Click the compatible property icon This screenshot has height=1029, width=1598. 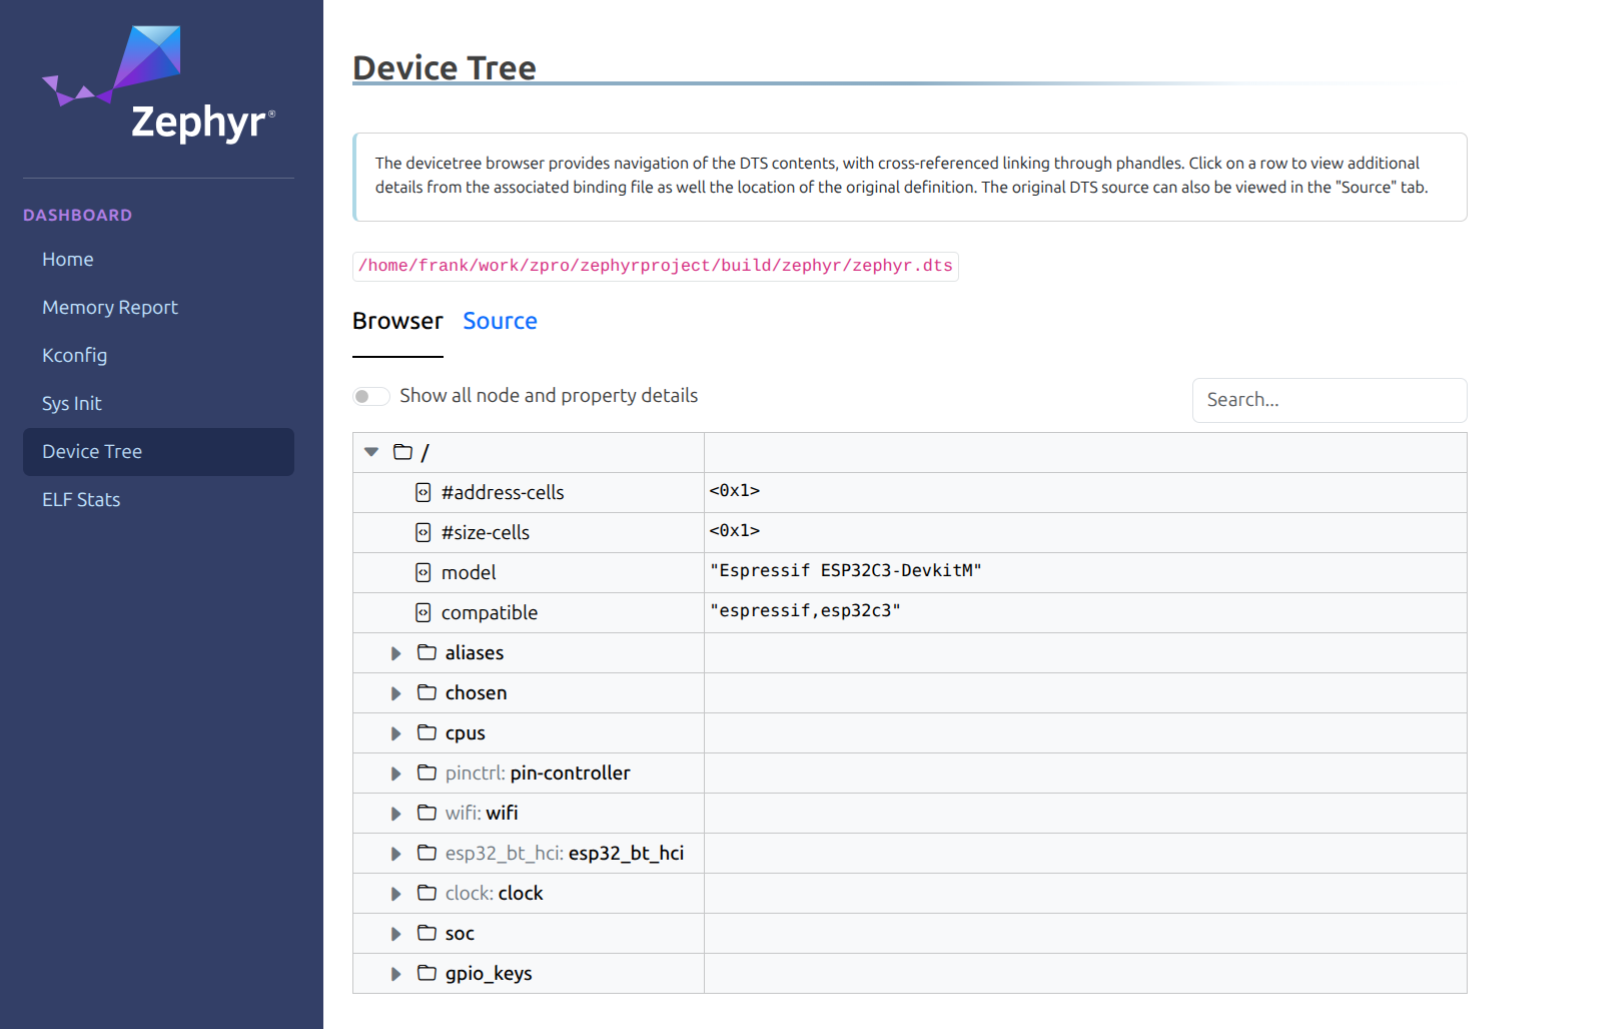[423, 612]
